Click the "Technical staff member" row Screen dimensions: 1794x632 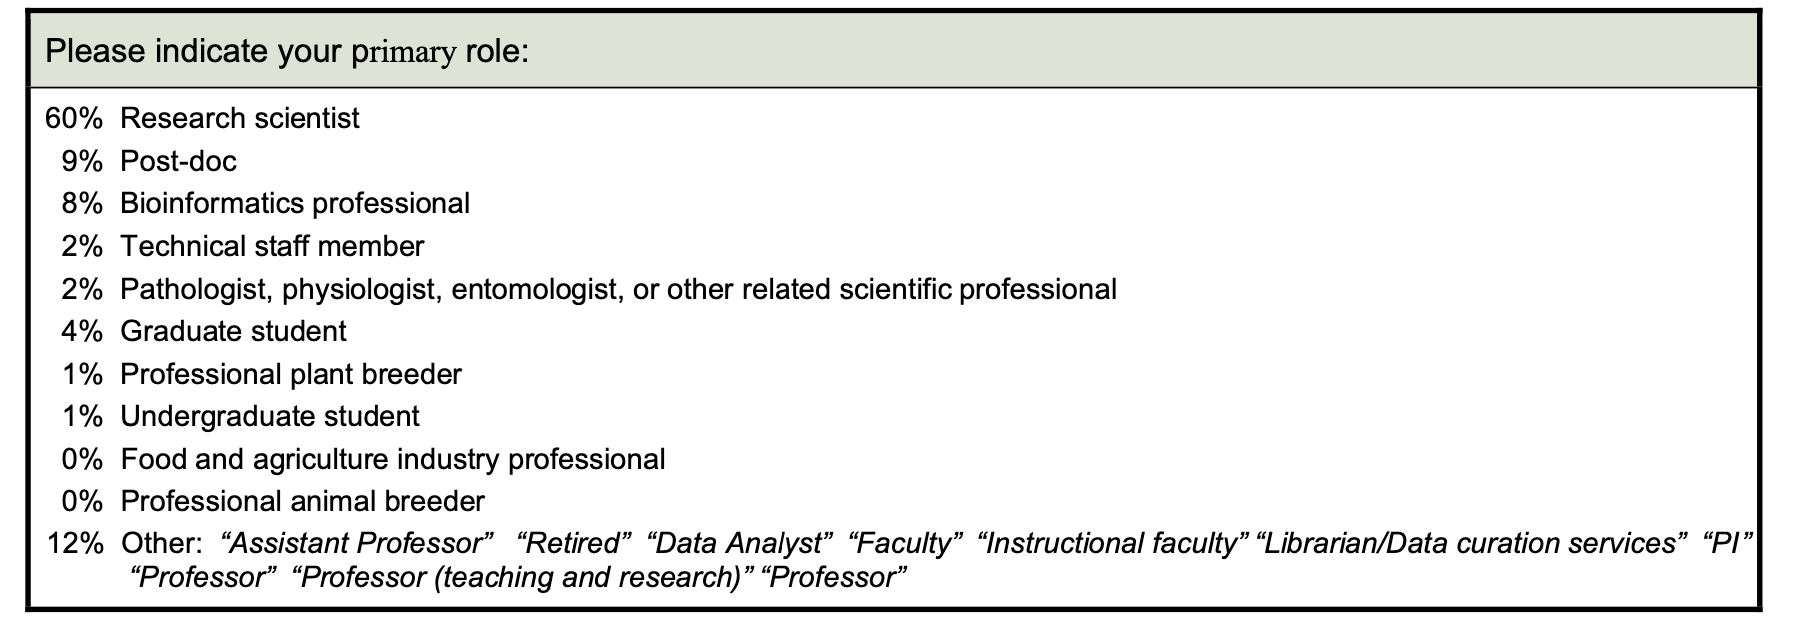(x=272, y=246)
